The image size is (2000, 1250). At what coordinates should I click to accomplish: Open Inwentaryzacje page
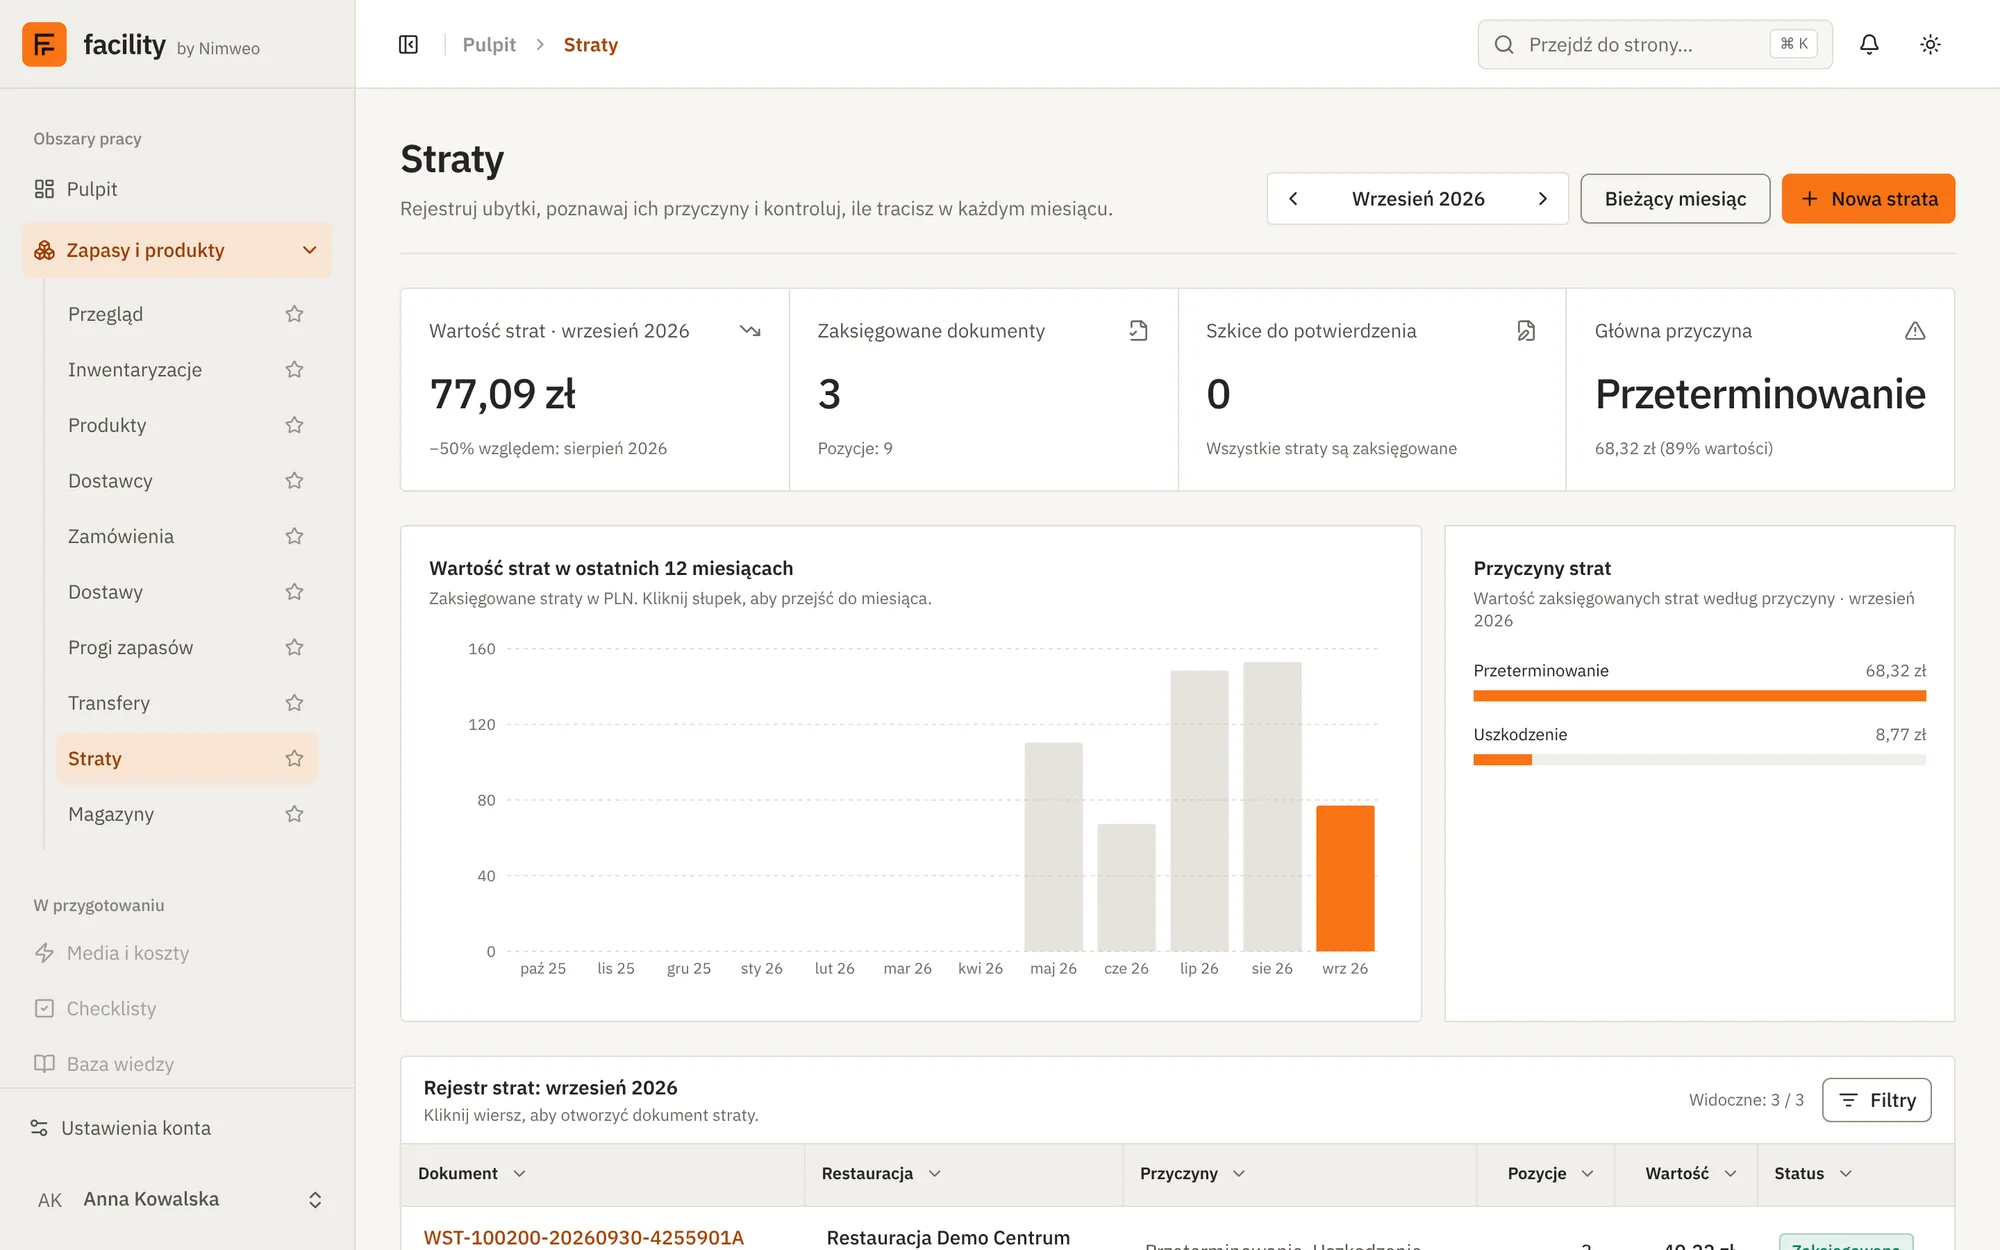pos(135,370)
